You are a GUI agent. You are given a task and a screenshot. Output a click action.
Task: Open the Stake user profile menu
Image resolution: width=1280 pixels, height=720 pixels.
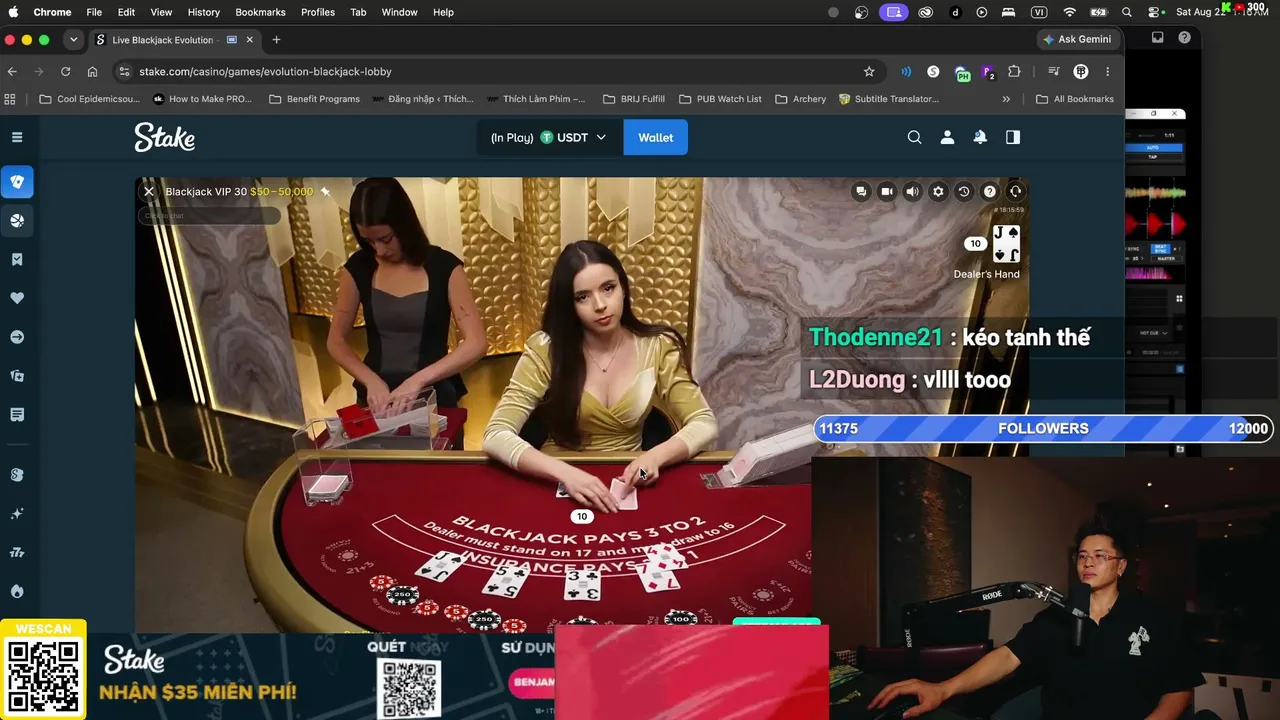click(x=947, y=137)
